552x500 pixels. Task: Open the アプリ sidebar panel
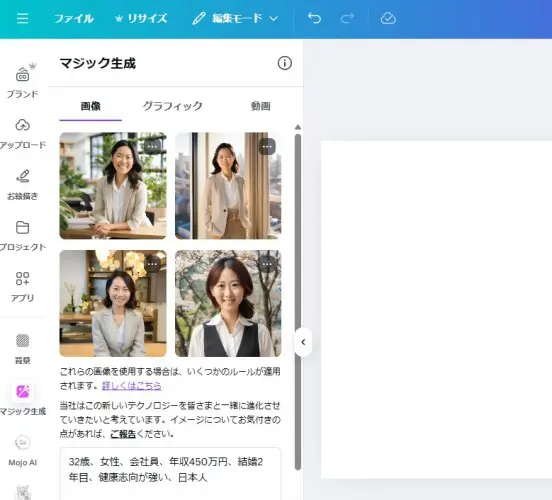click(23, 287)
